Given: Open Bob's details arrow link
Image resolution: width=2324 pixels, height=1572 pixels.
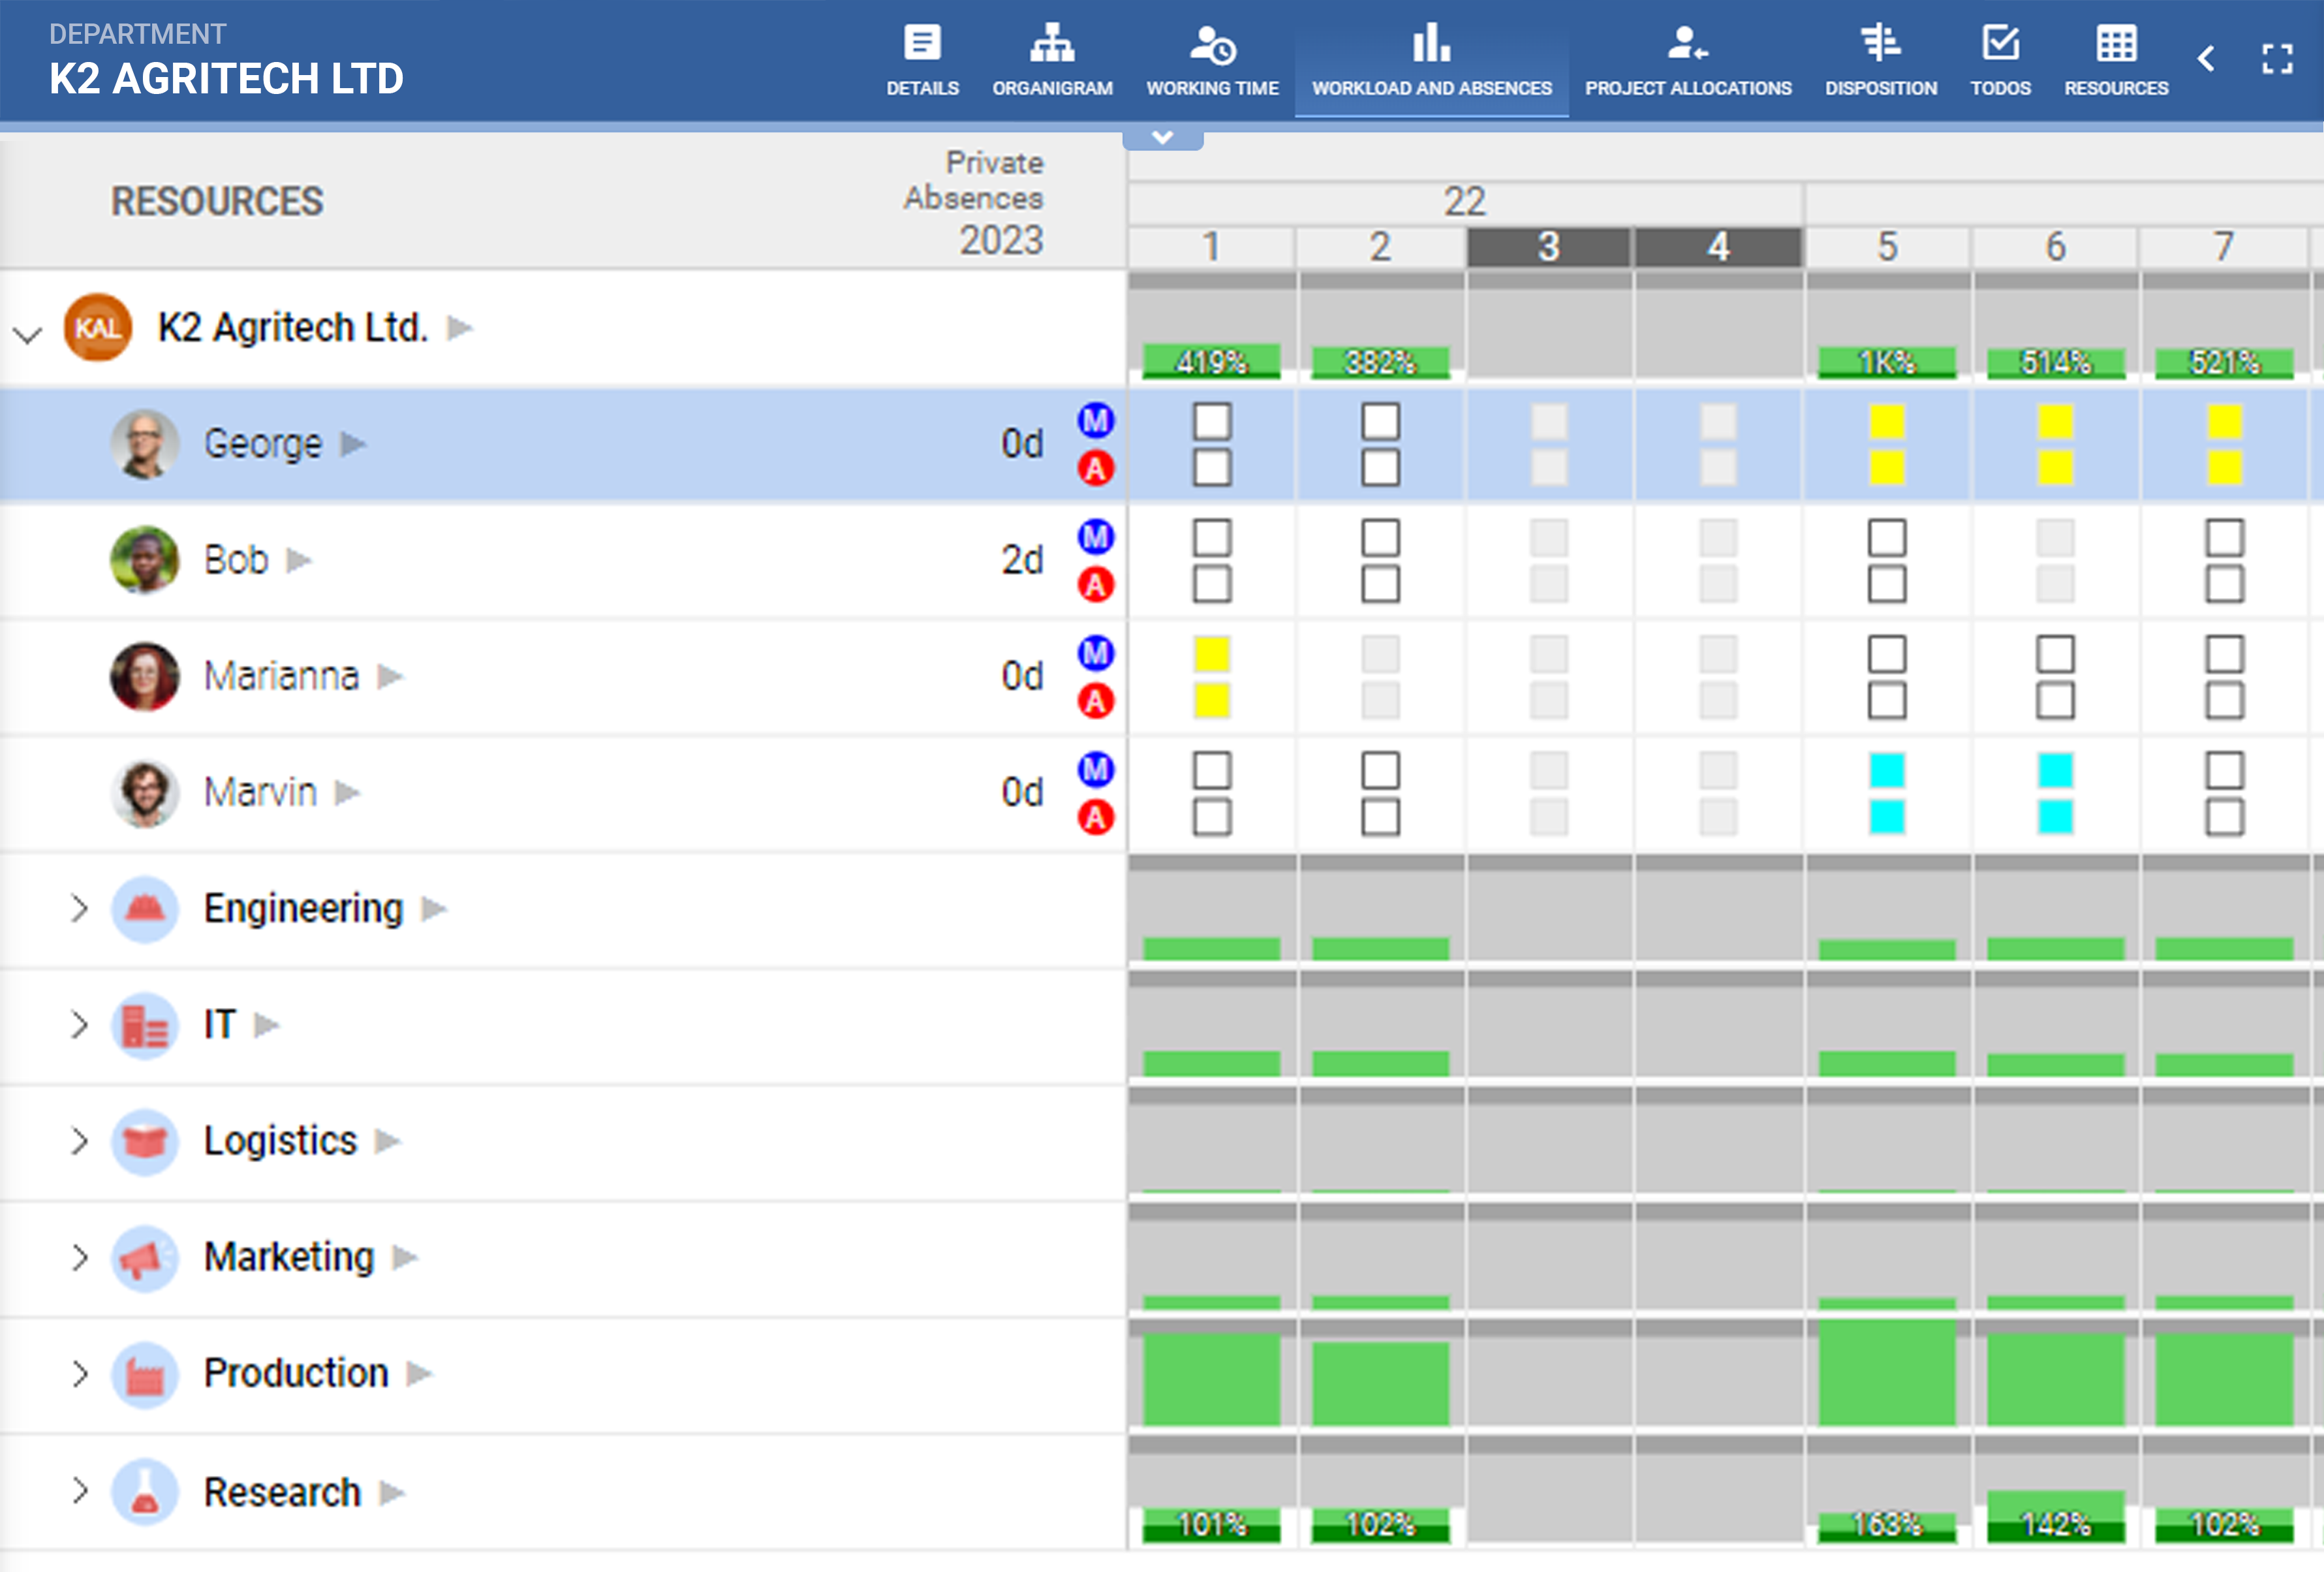Looking at the screenshot, I should [x=299, y=560].
